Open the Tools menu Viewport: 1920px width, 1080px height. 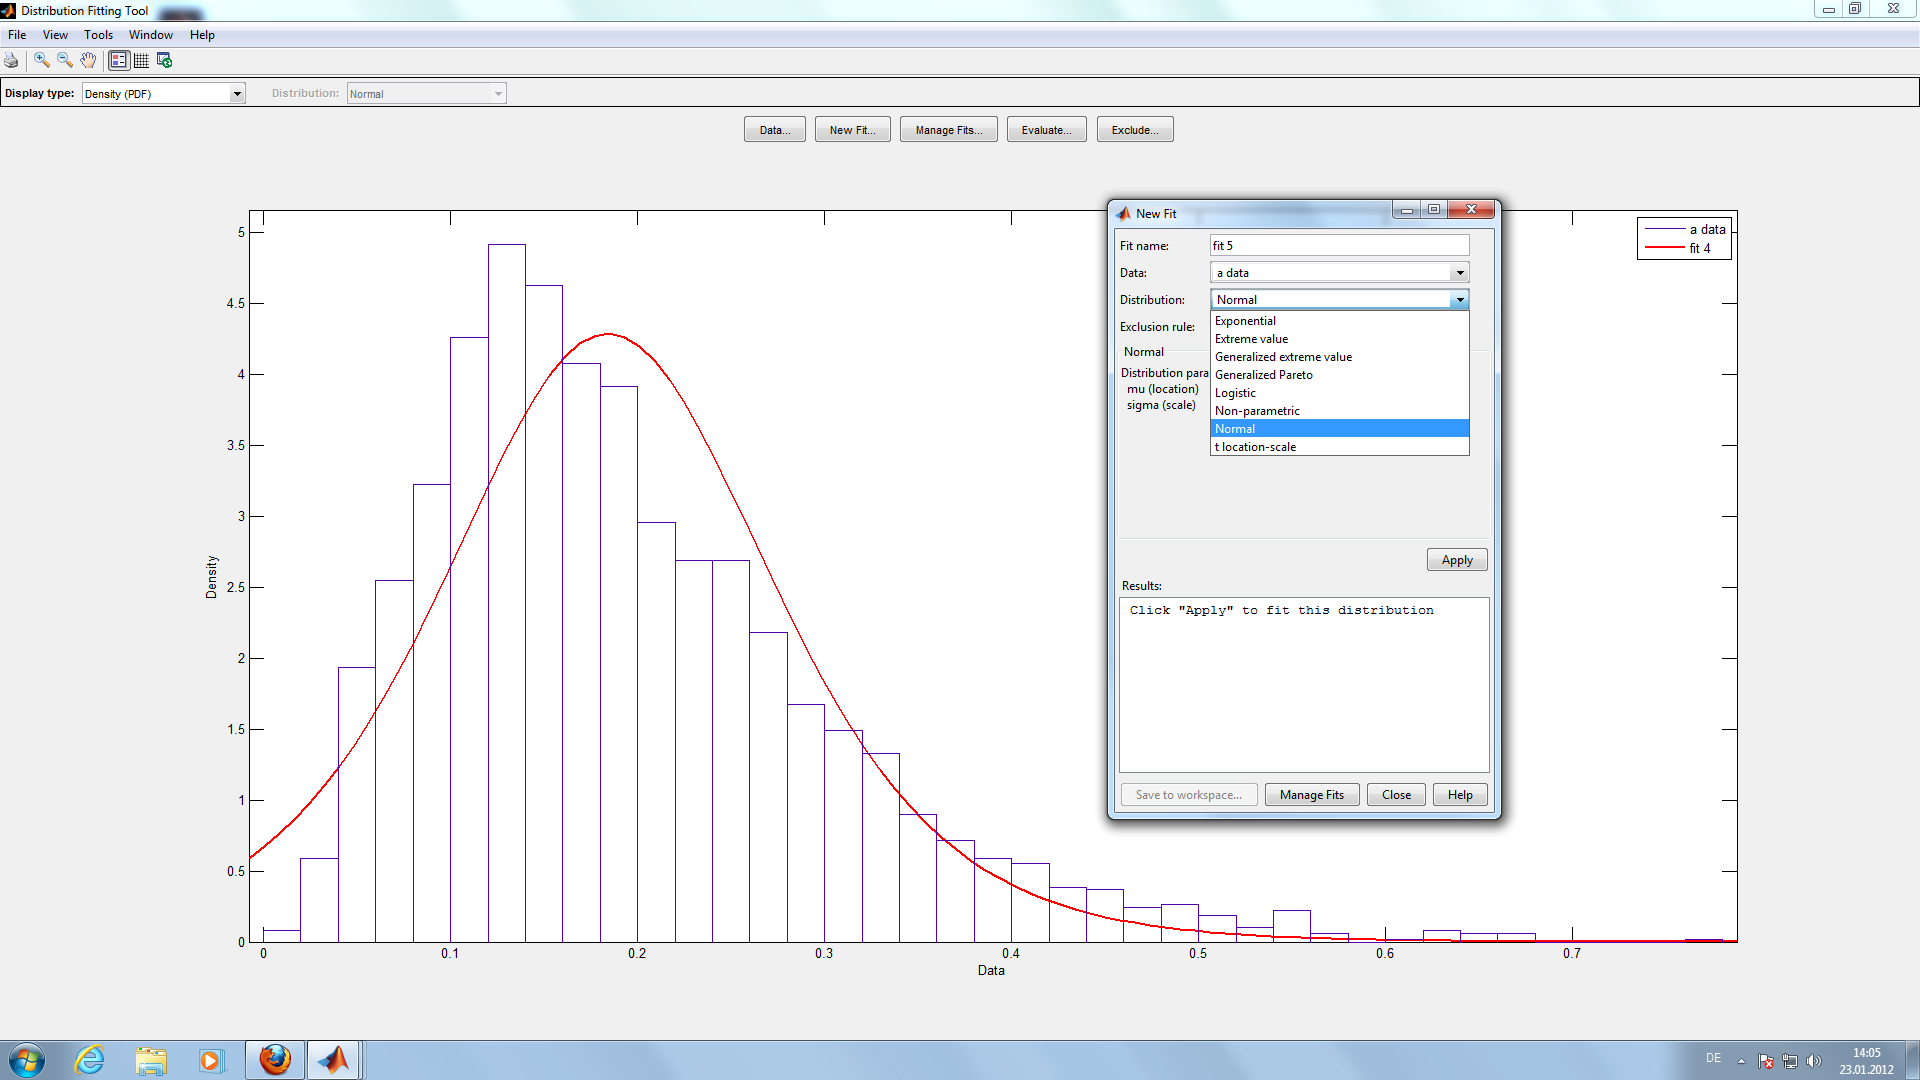click(x=98, y=35)
